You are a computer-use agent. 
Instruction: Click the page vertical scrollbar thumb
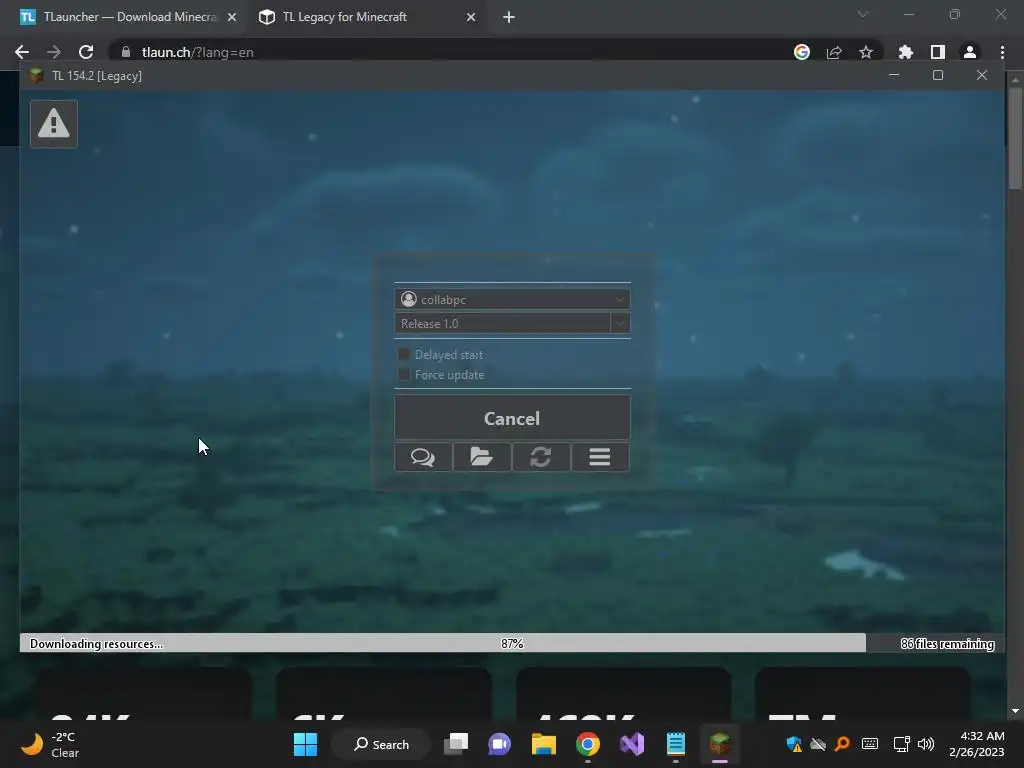pyautogui.click(x=1015, y=138)
